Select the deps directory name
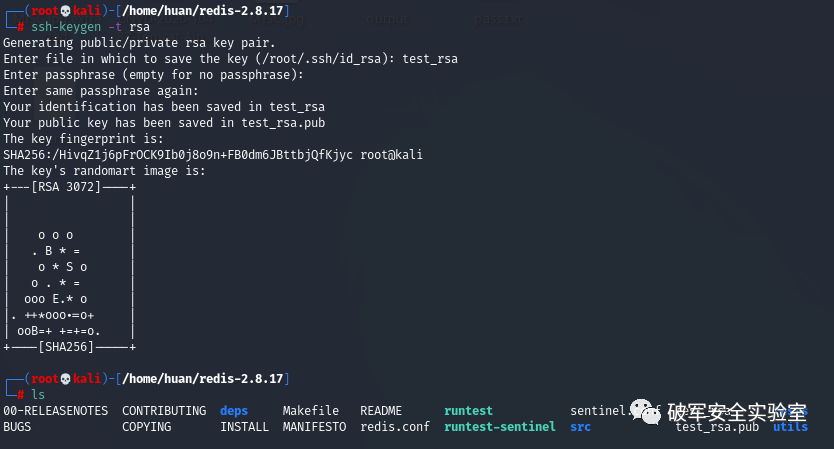This screenshot has height=449, width=834. pyautogui.click(x=234, y=411)
